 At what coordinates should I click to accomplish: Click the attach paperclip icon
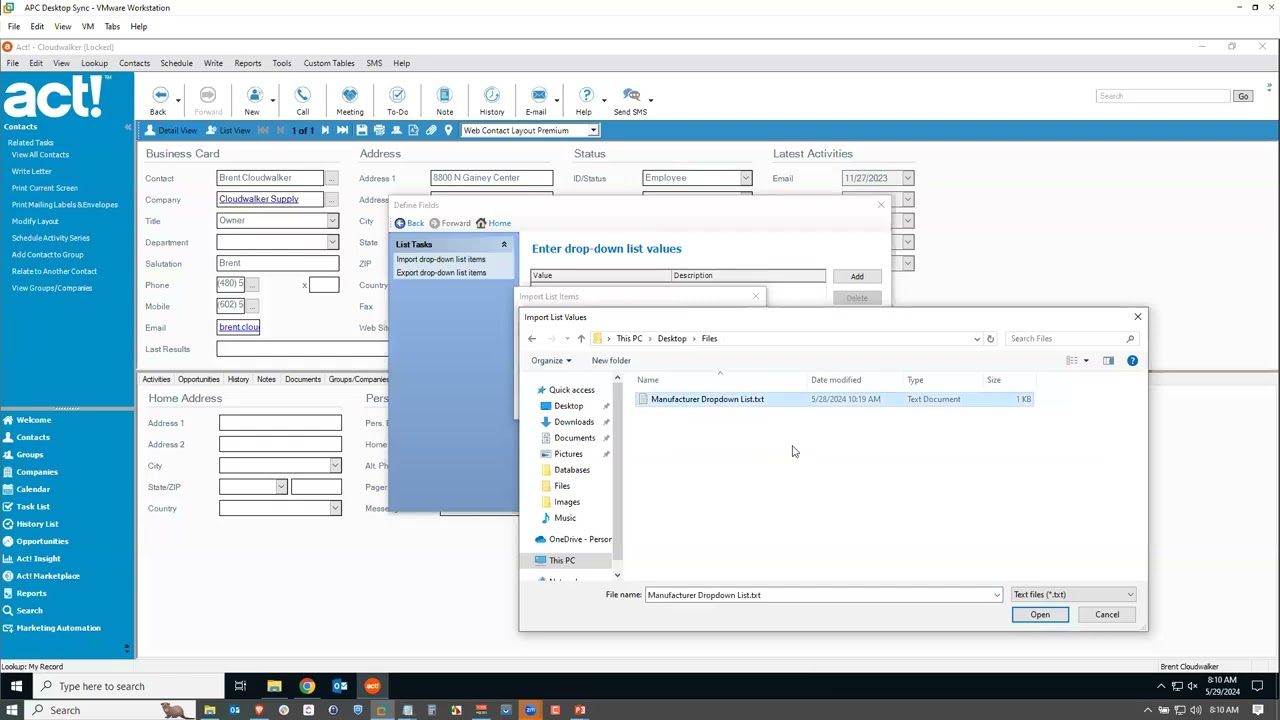(431, 131)
